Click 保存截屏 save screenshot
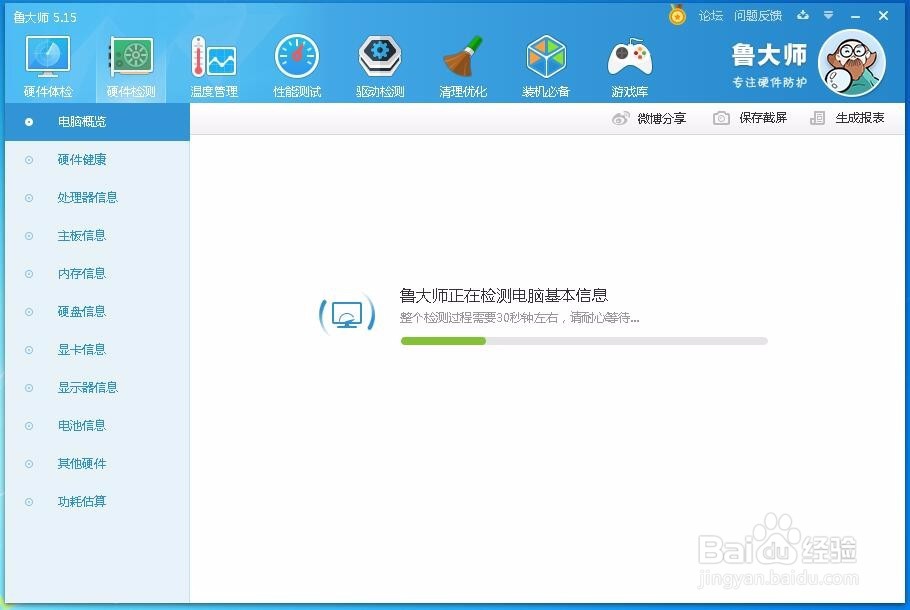Screen dimensions: 910x610 (763, 118)
